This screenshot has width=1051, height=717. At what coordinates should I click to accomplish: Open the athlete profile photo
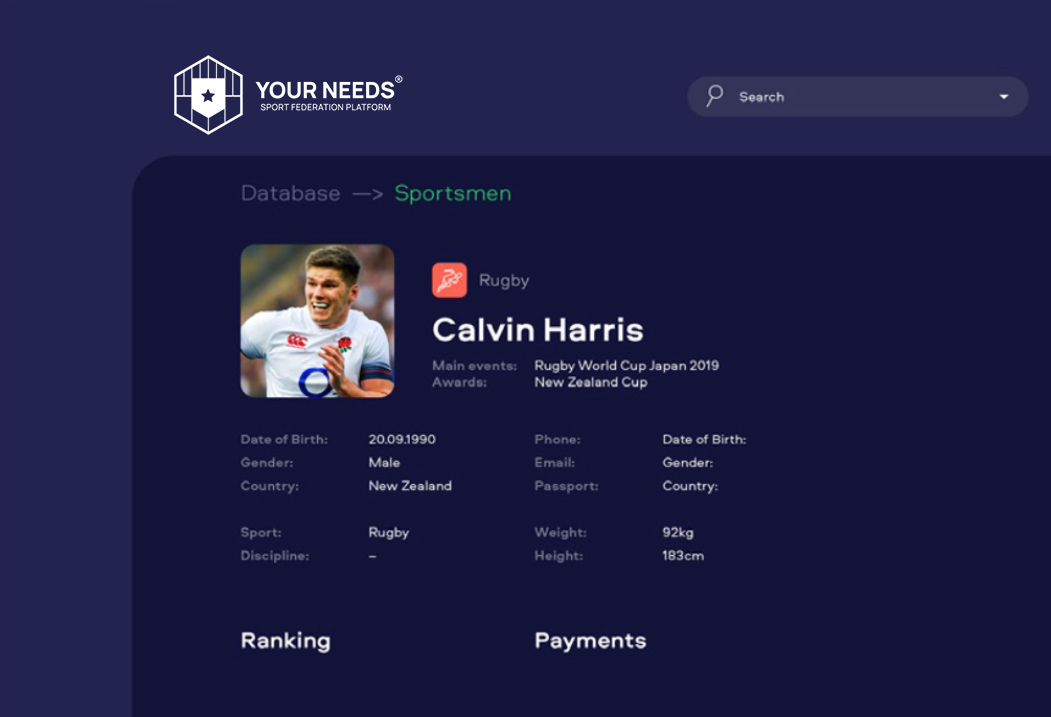tap(317, 320)
